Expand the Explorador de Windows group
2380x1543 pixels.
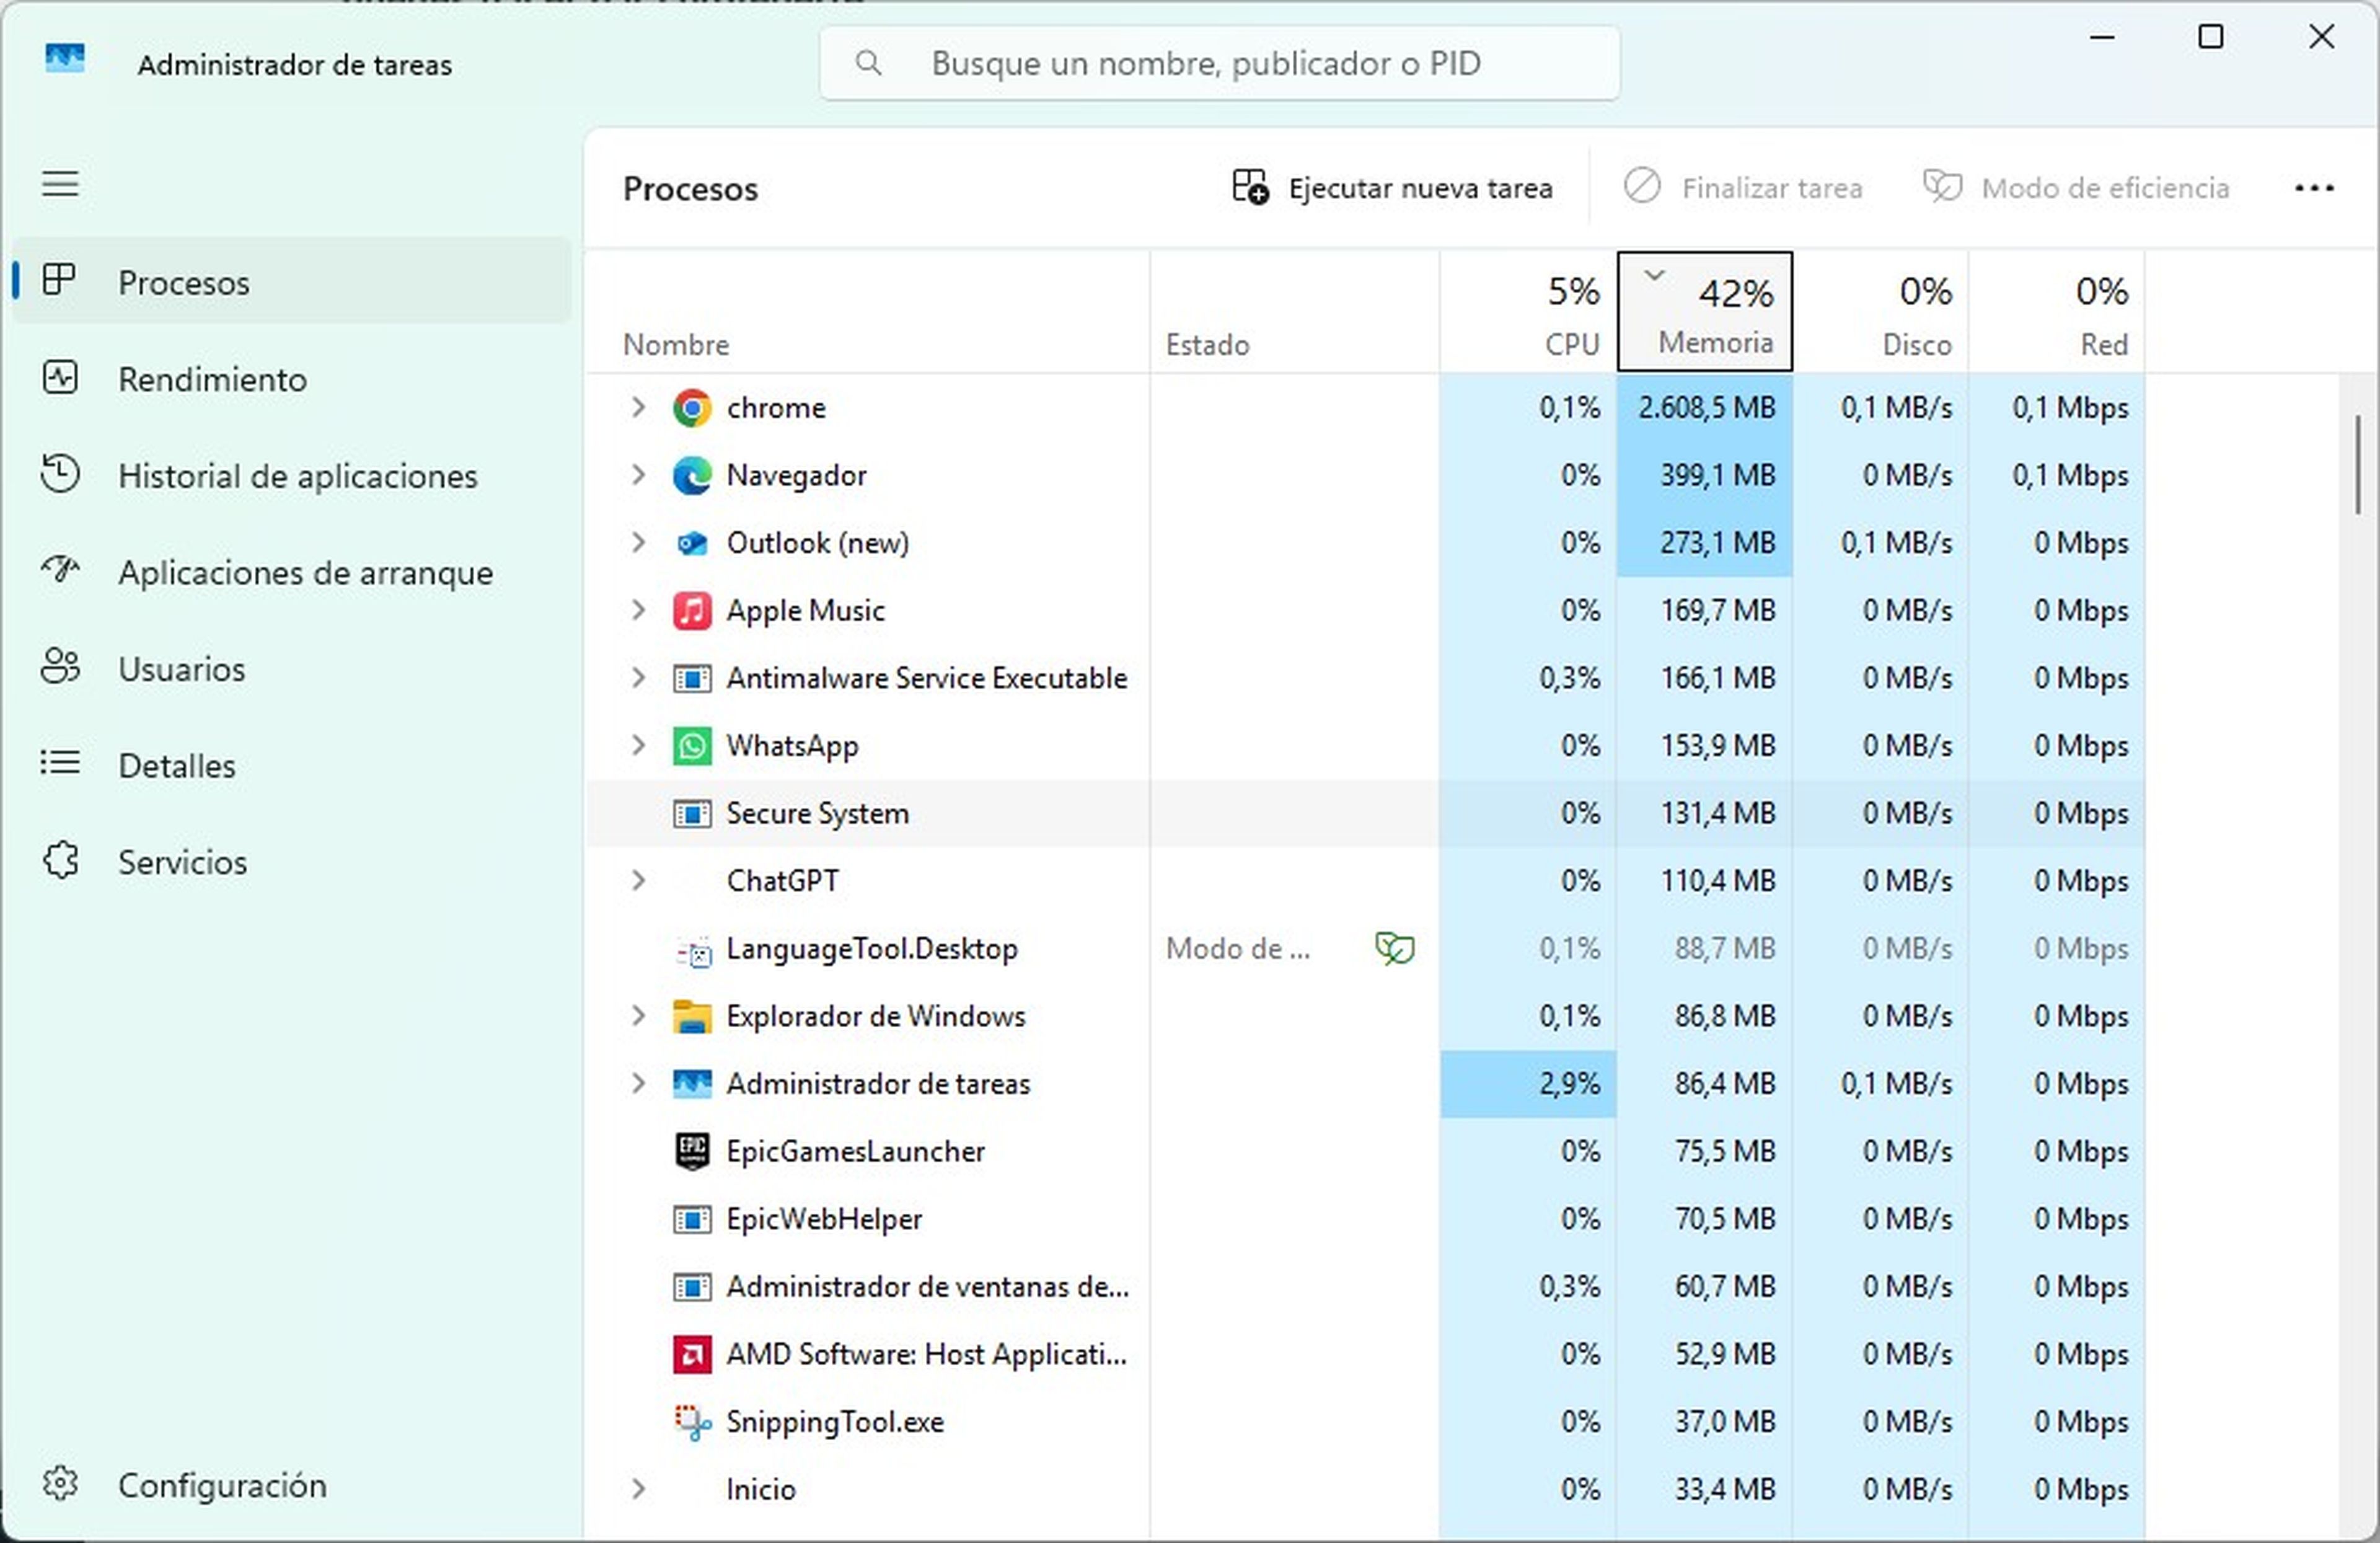[x=638, y=1017]
